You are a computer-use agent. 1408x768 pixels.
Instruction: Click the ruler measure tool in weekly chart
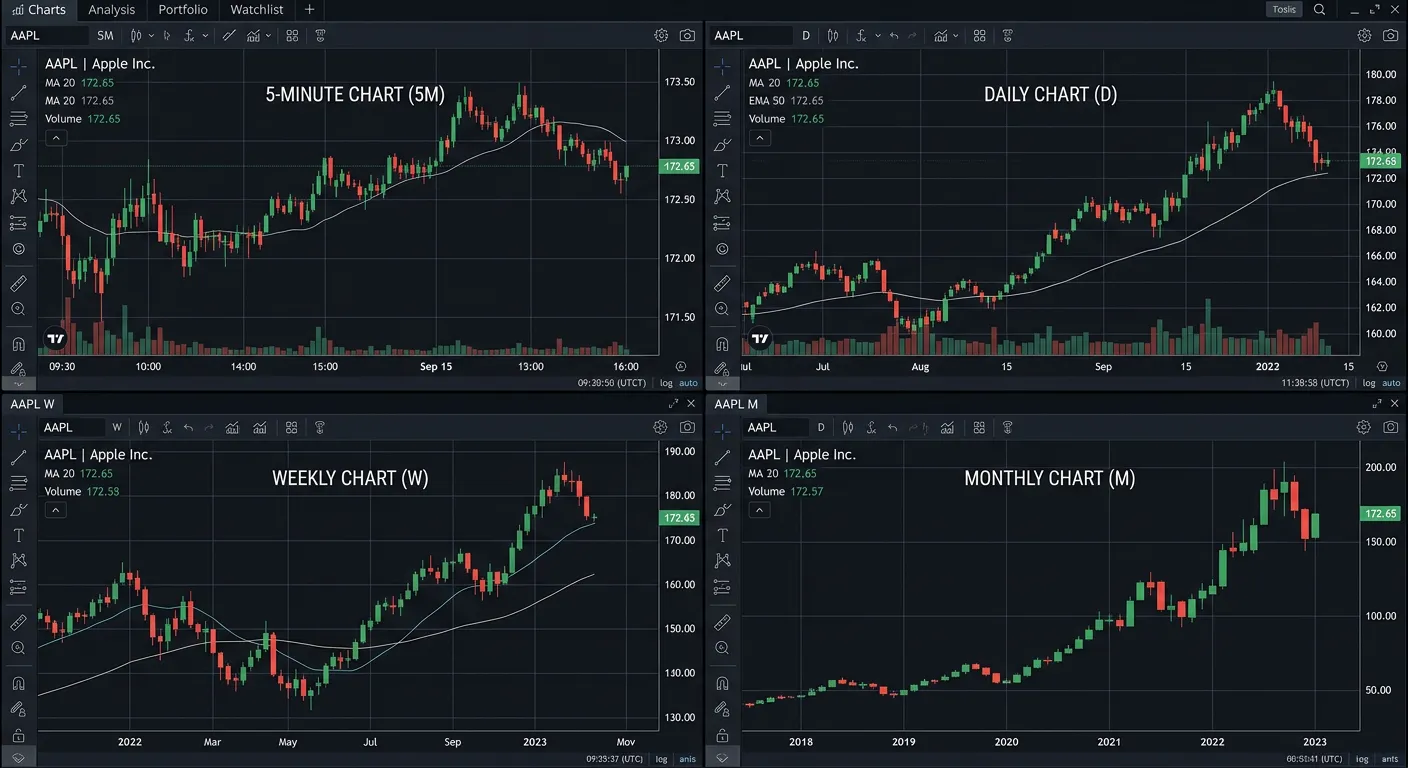pos(19,623)
